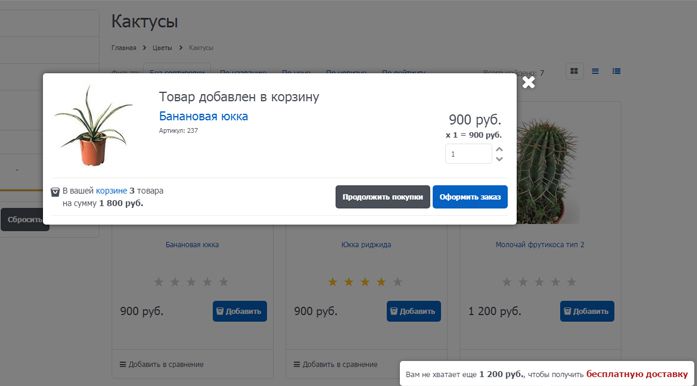Click the quantity input field
The width and height of the screenshot is (697, 386).
tap(468, 154)
